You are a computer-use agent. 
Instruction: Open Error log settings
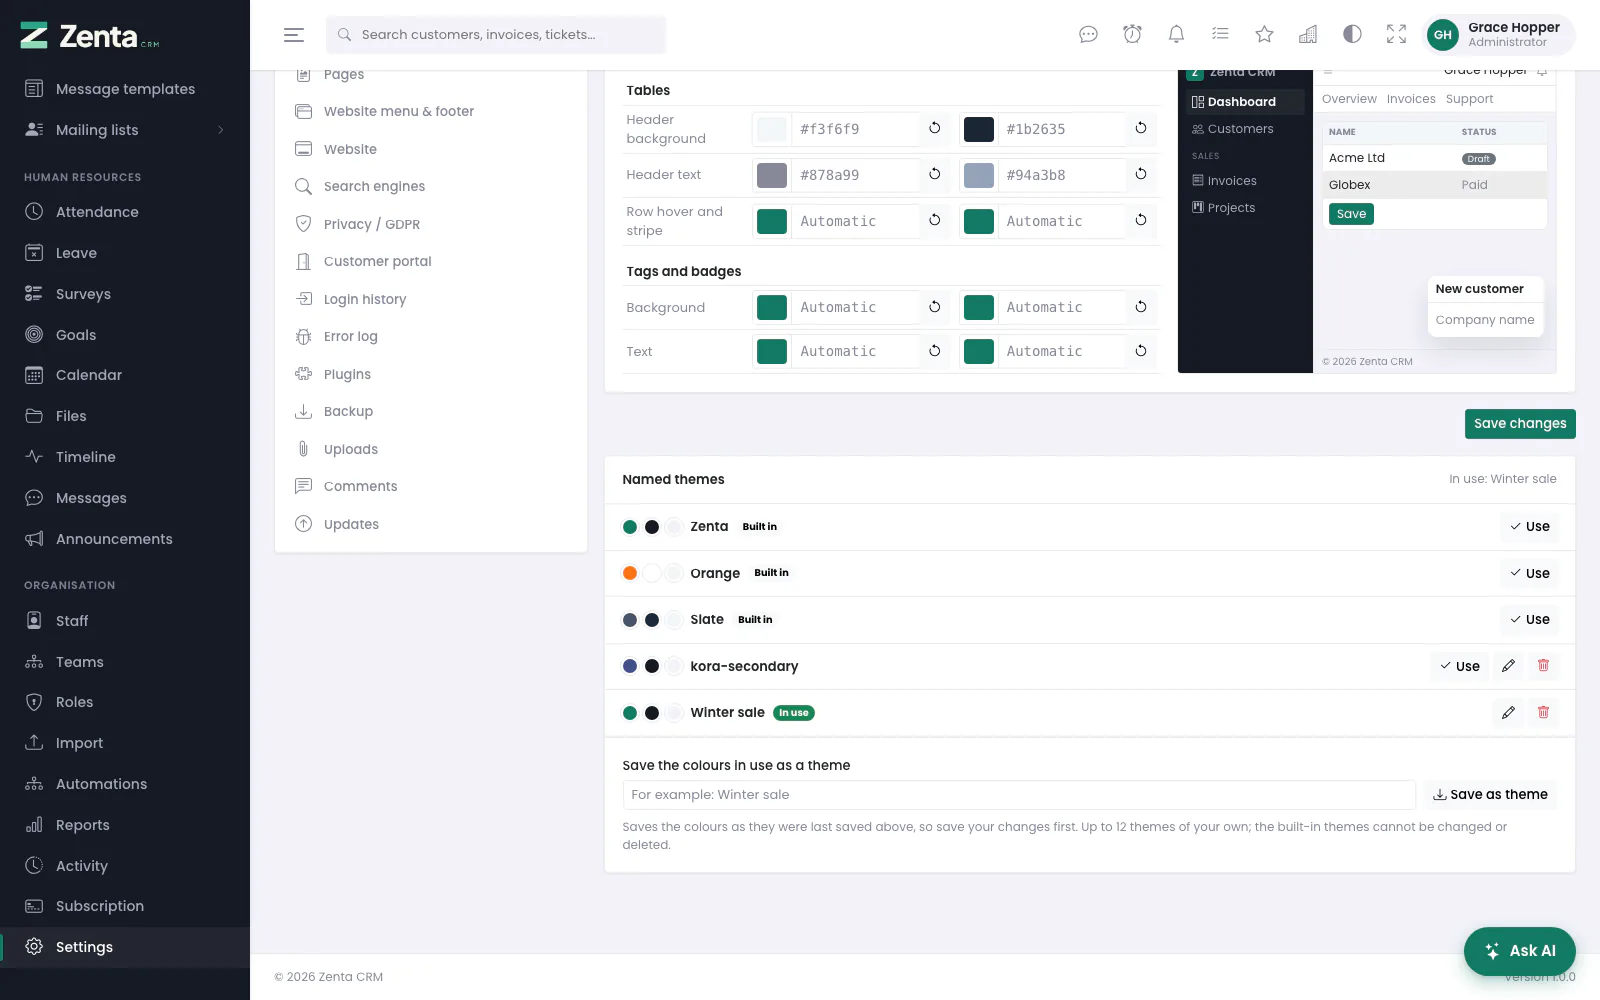pyautogui.click(x=431, y=336)
